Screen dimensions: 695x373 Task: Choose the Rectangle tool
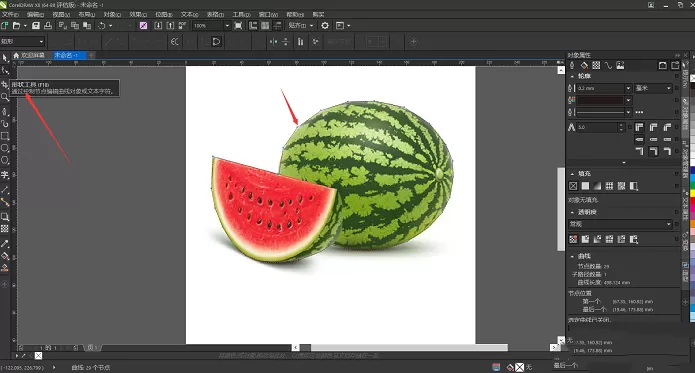pyautogui.click(x=5, y=136)
